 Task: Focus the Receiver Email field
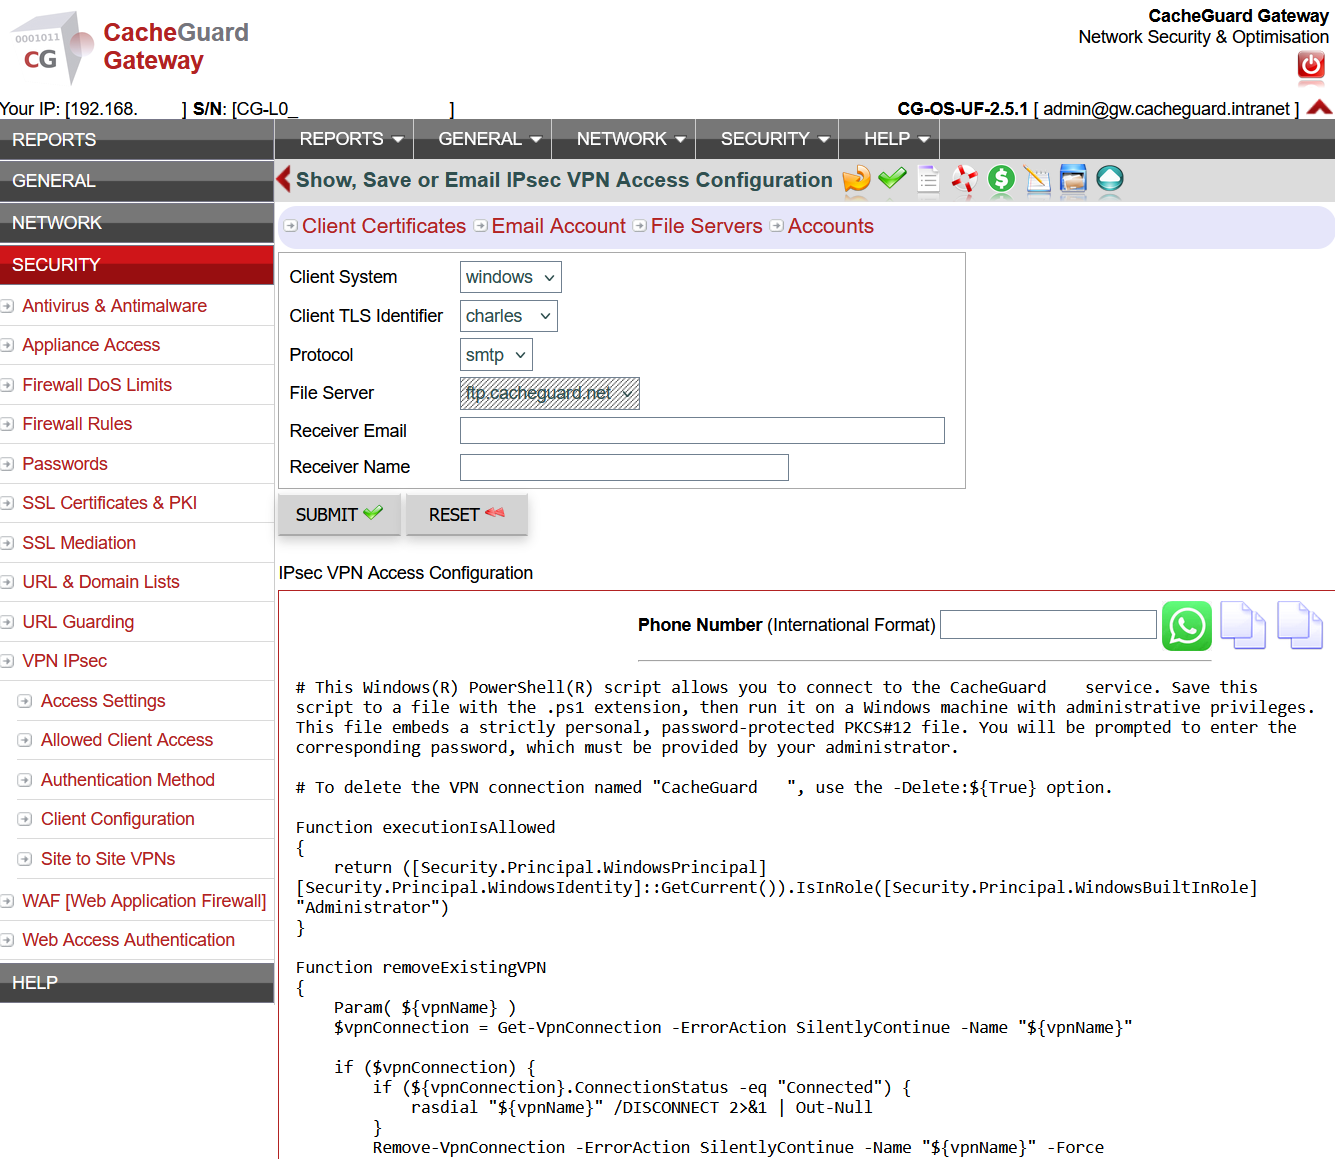coord(702,431)
